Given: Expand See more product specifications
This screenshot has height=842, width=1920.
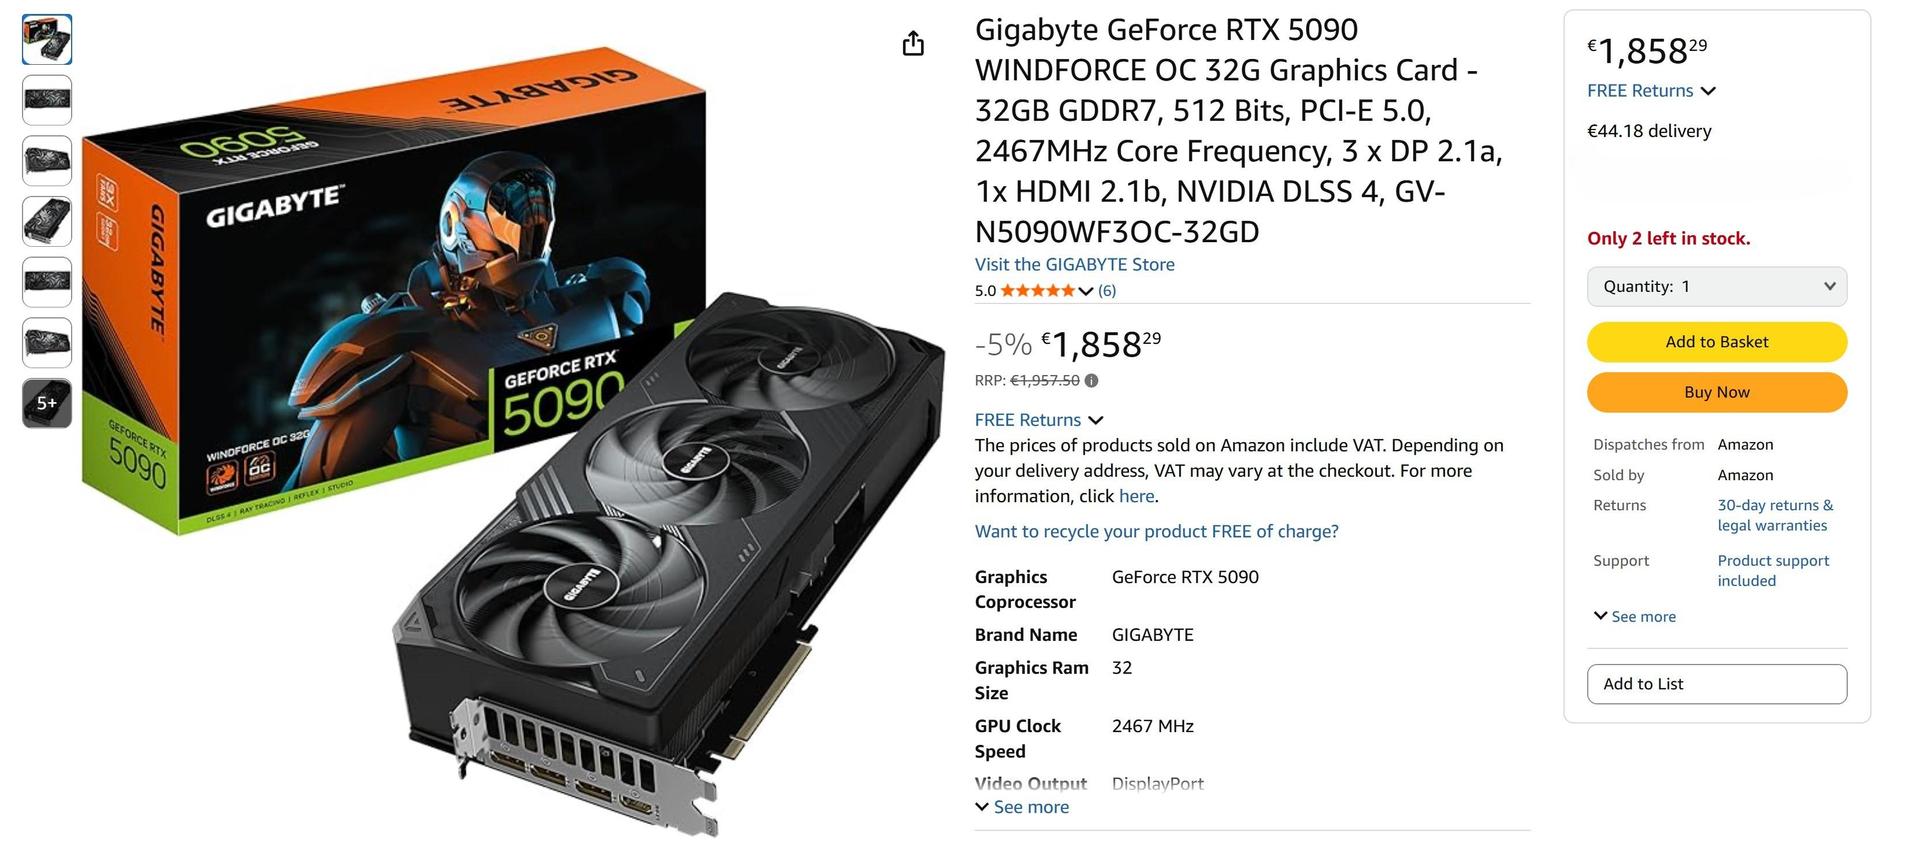Looking at the screenshot, I should pyautogui.click(x=1022, y=807).
